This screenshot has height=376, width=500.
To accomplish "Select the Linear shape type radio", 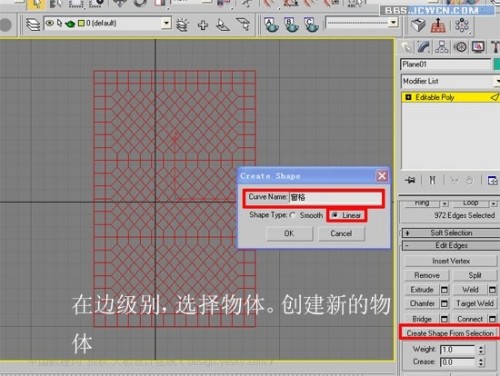I will coord(335,215).
